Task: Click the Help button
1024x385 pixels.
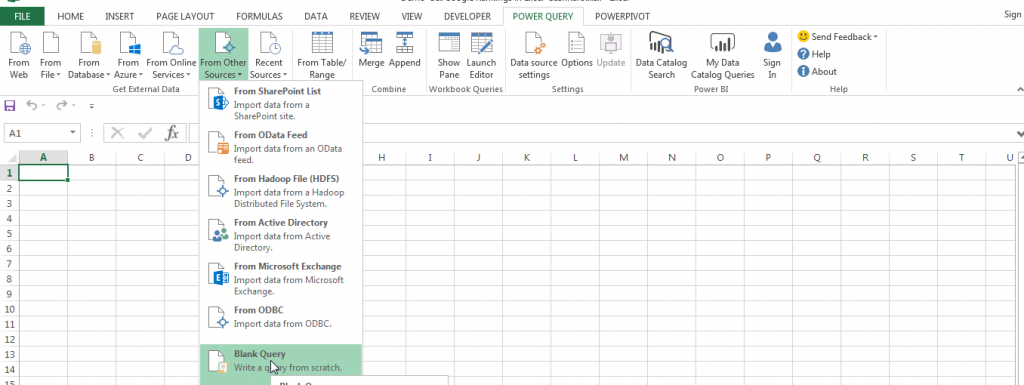Action: tap(814, 54)
